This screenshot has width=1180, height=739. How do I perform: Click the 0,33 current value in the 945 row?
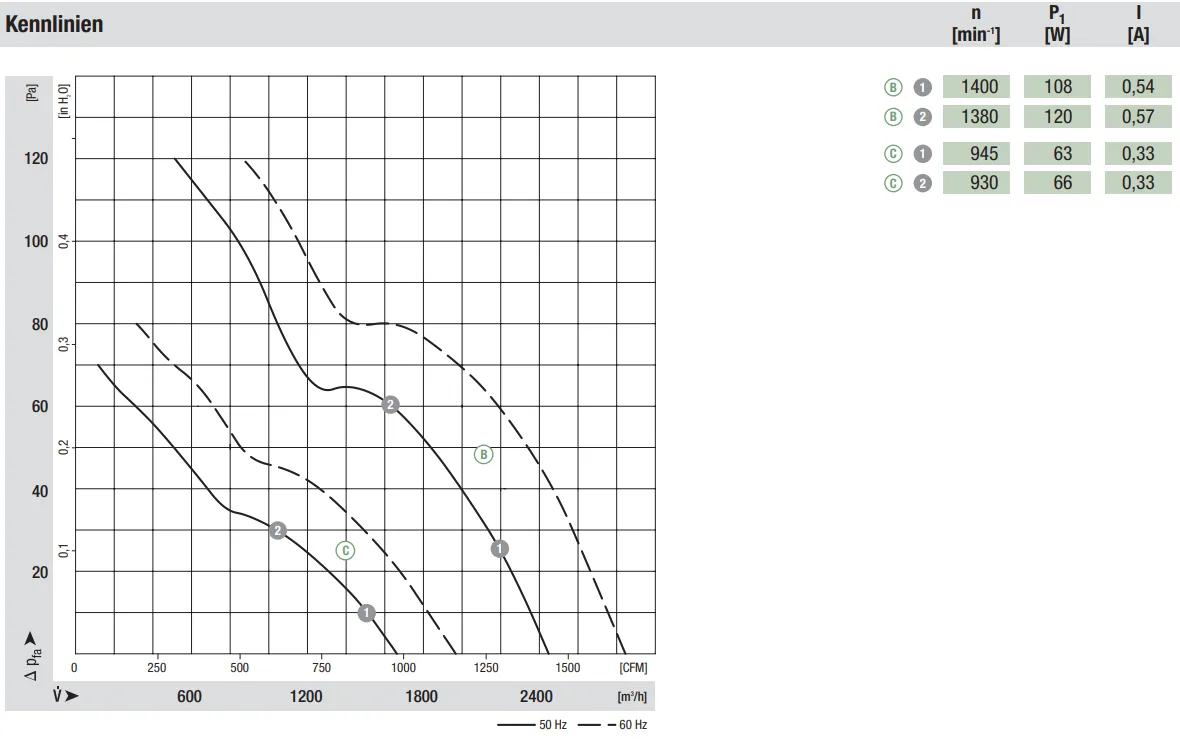(1139, 154)
